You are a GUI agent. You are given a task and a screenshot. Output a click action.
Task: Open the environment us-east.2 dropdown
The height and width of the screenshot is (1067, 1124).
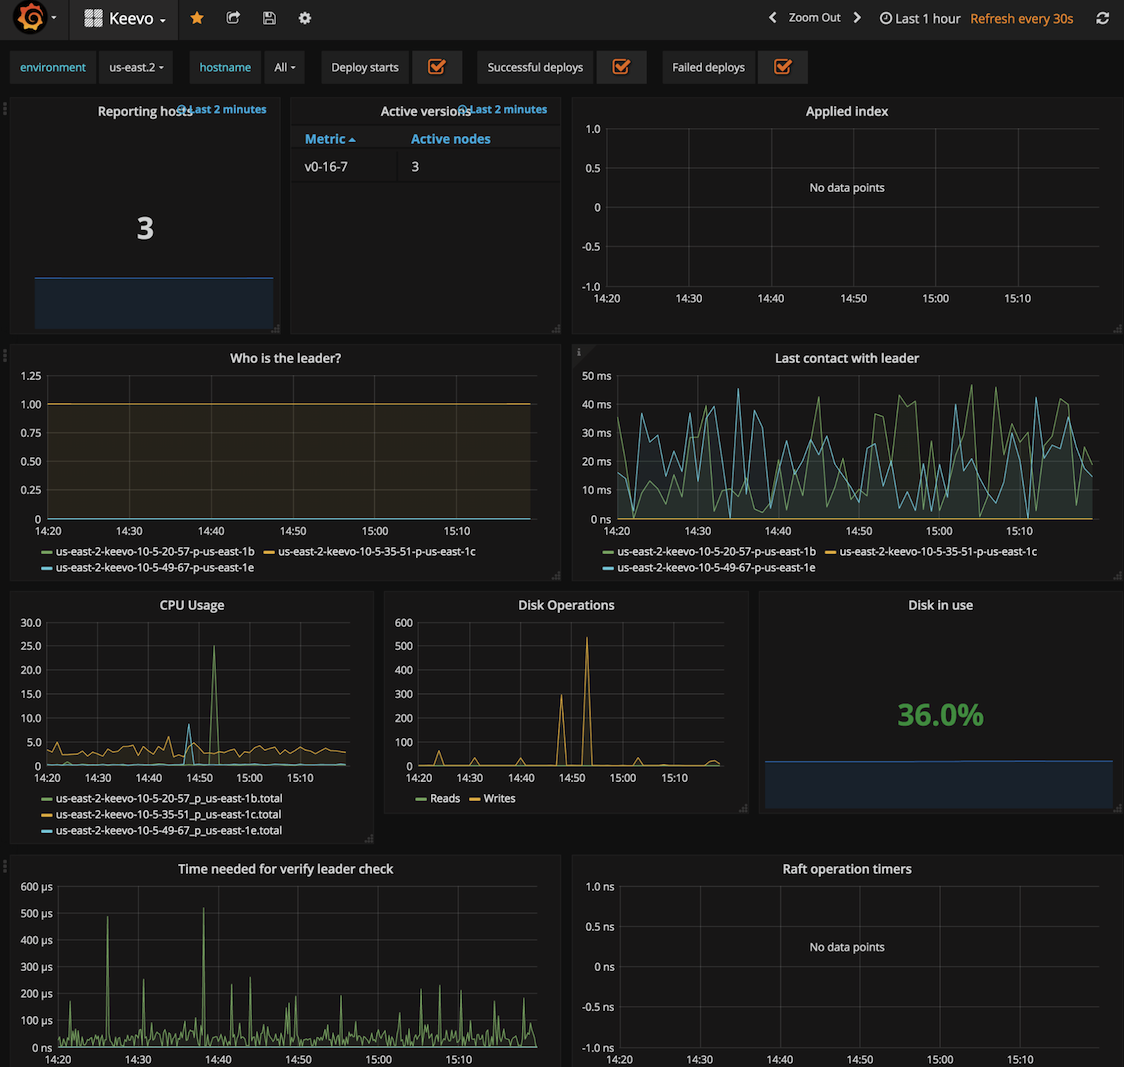pyautogui.click(x=136, y=67)
